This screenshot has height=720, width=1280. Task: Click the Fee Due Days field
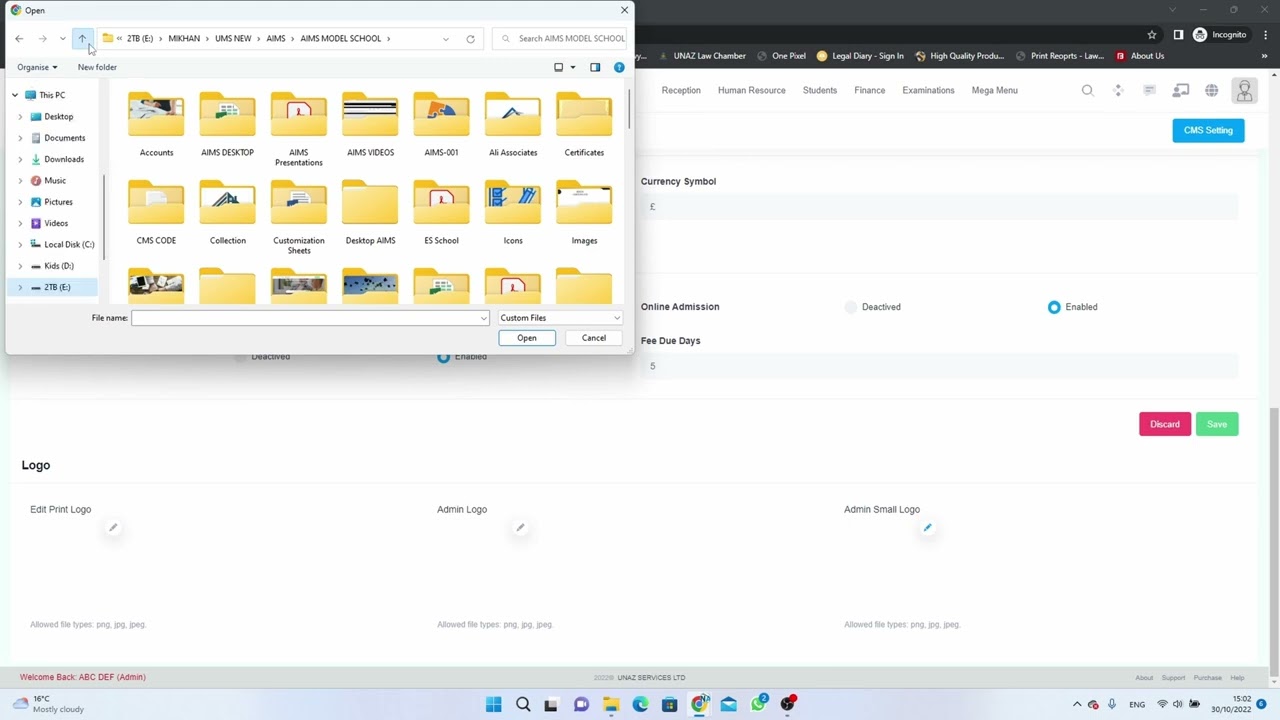point(939,366)
